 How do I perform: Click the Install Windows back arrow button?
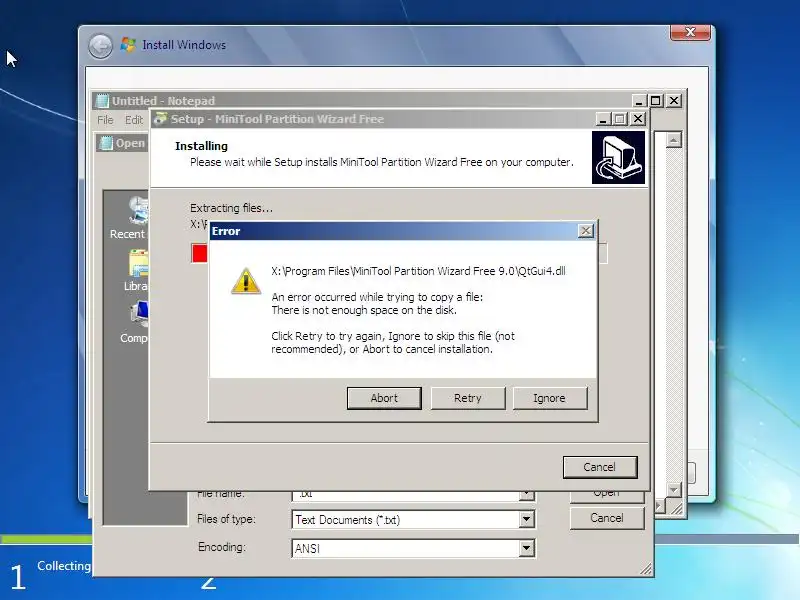(101, 46)
